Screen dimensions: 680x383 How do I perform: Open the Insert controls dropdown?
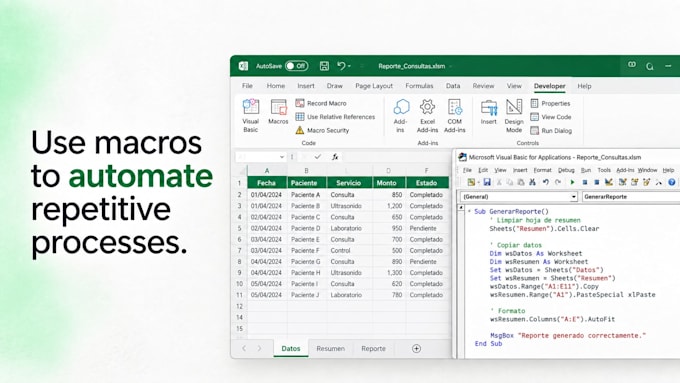pyautogui.click(x=489, y=112)
